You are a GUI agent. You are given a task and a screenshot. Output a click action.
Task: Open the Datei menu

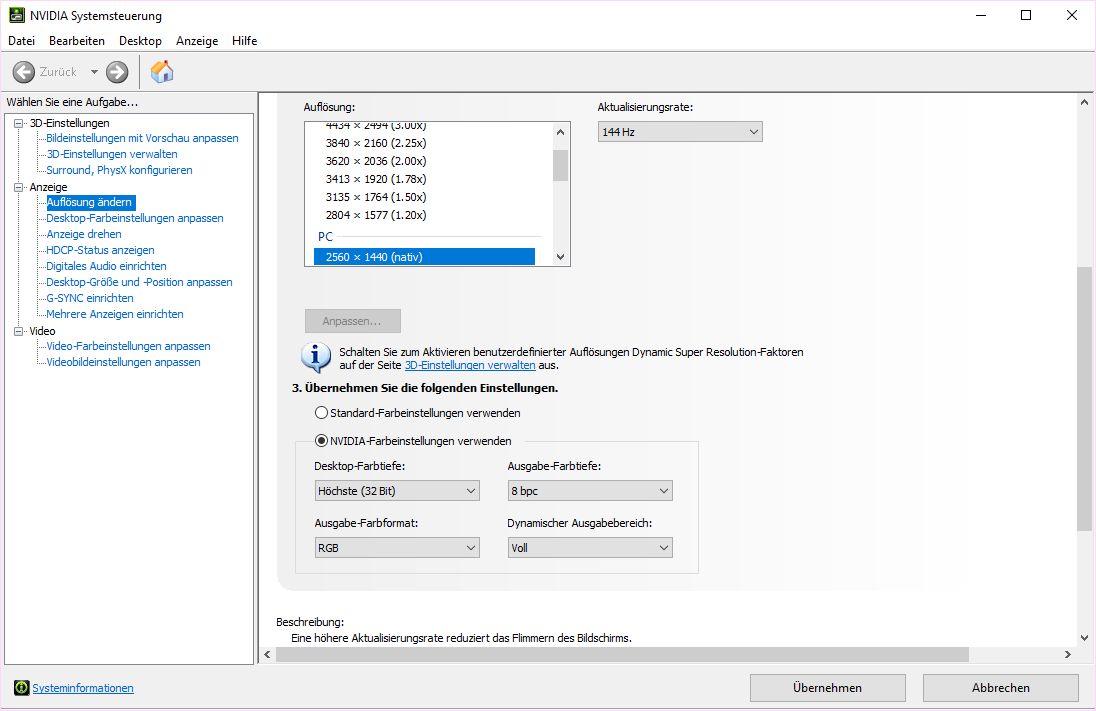coord(22,41)
